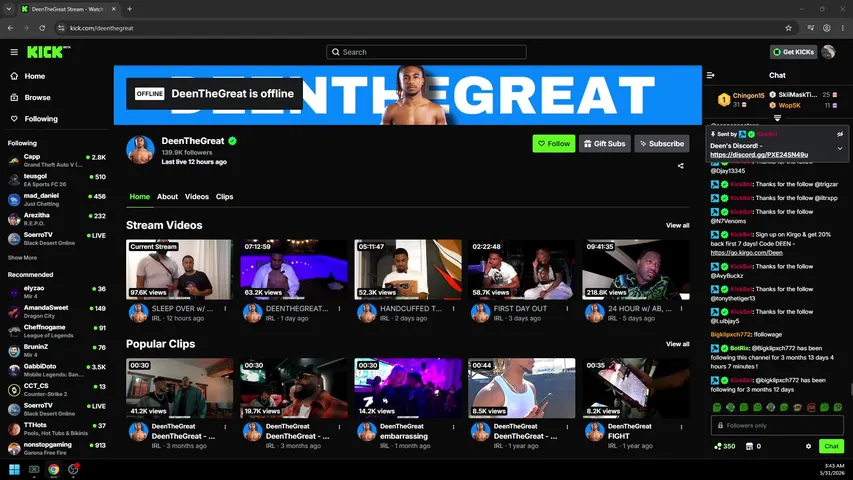Open elyzao recommended channel
The width and height of the screenshot is (853, 480).
pos(57,292)
